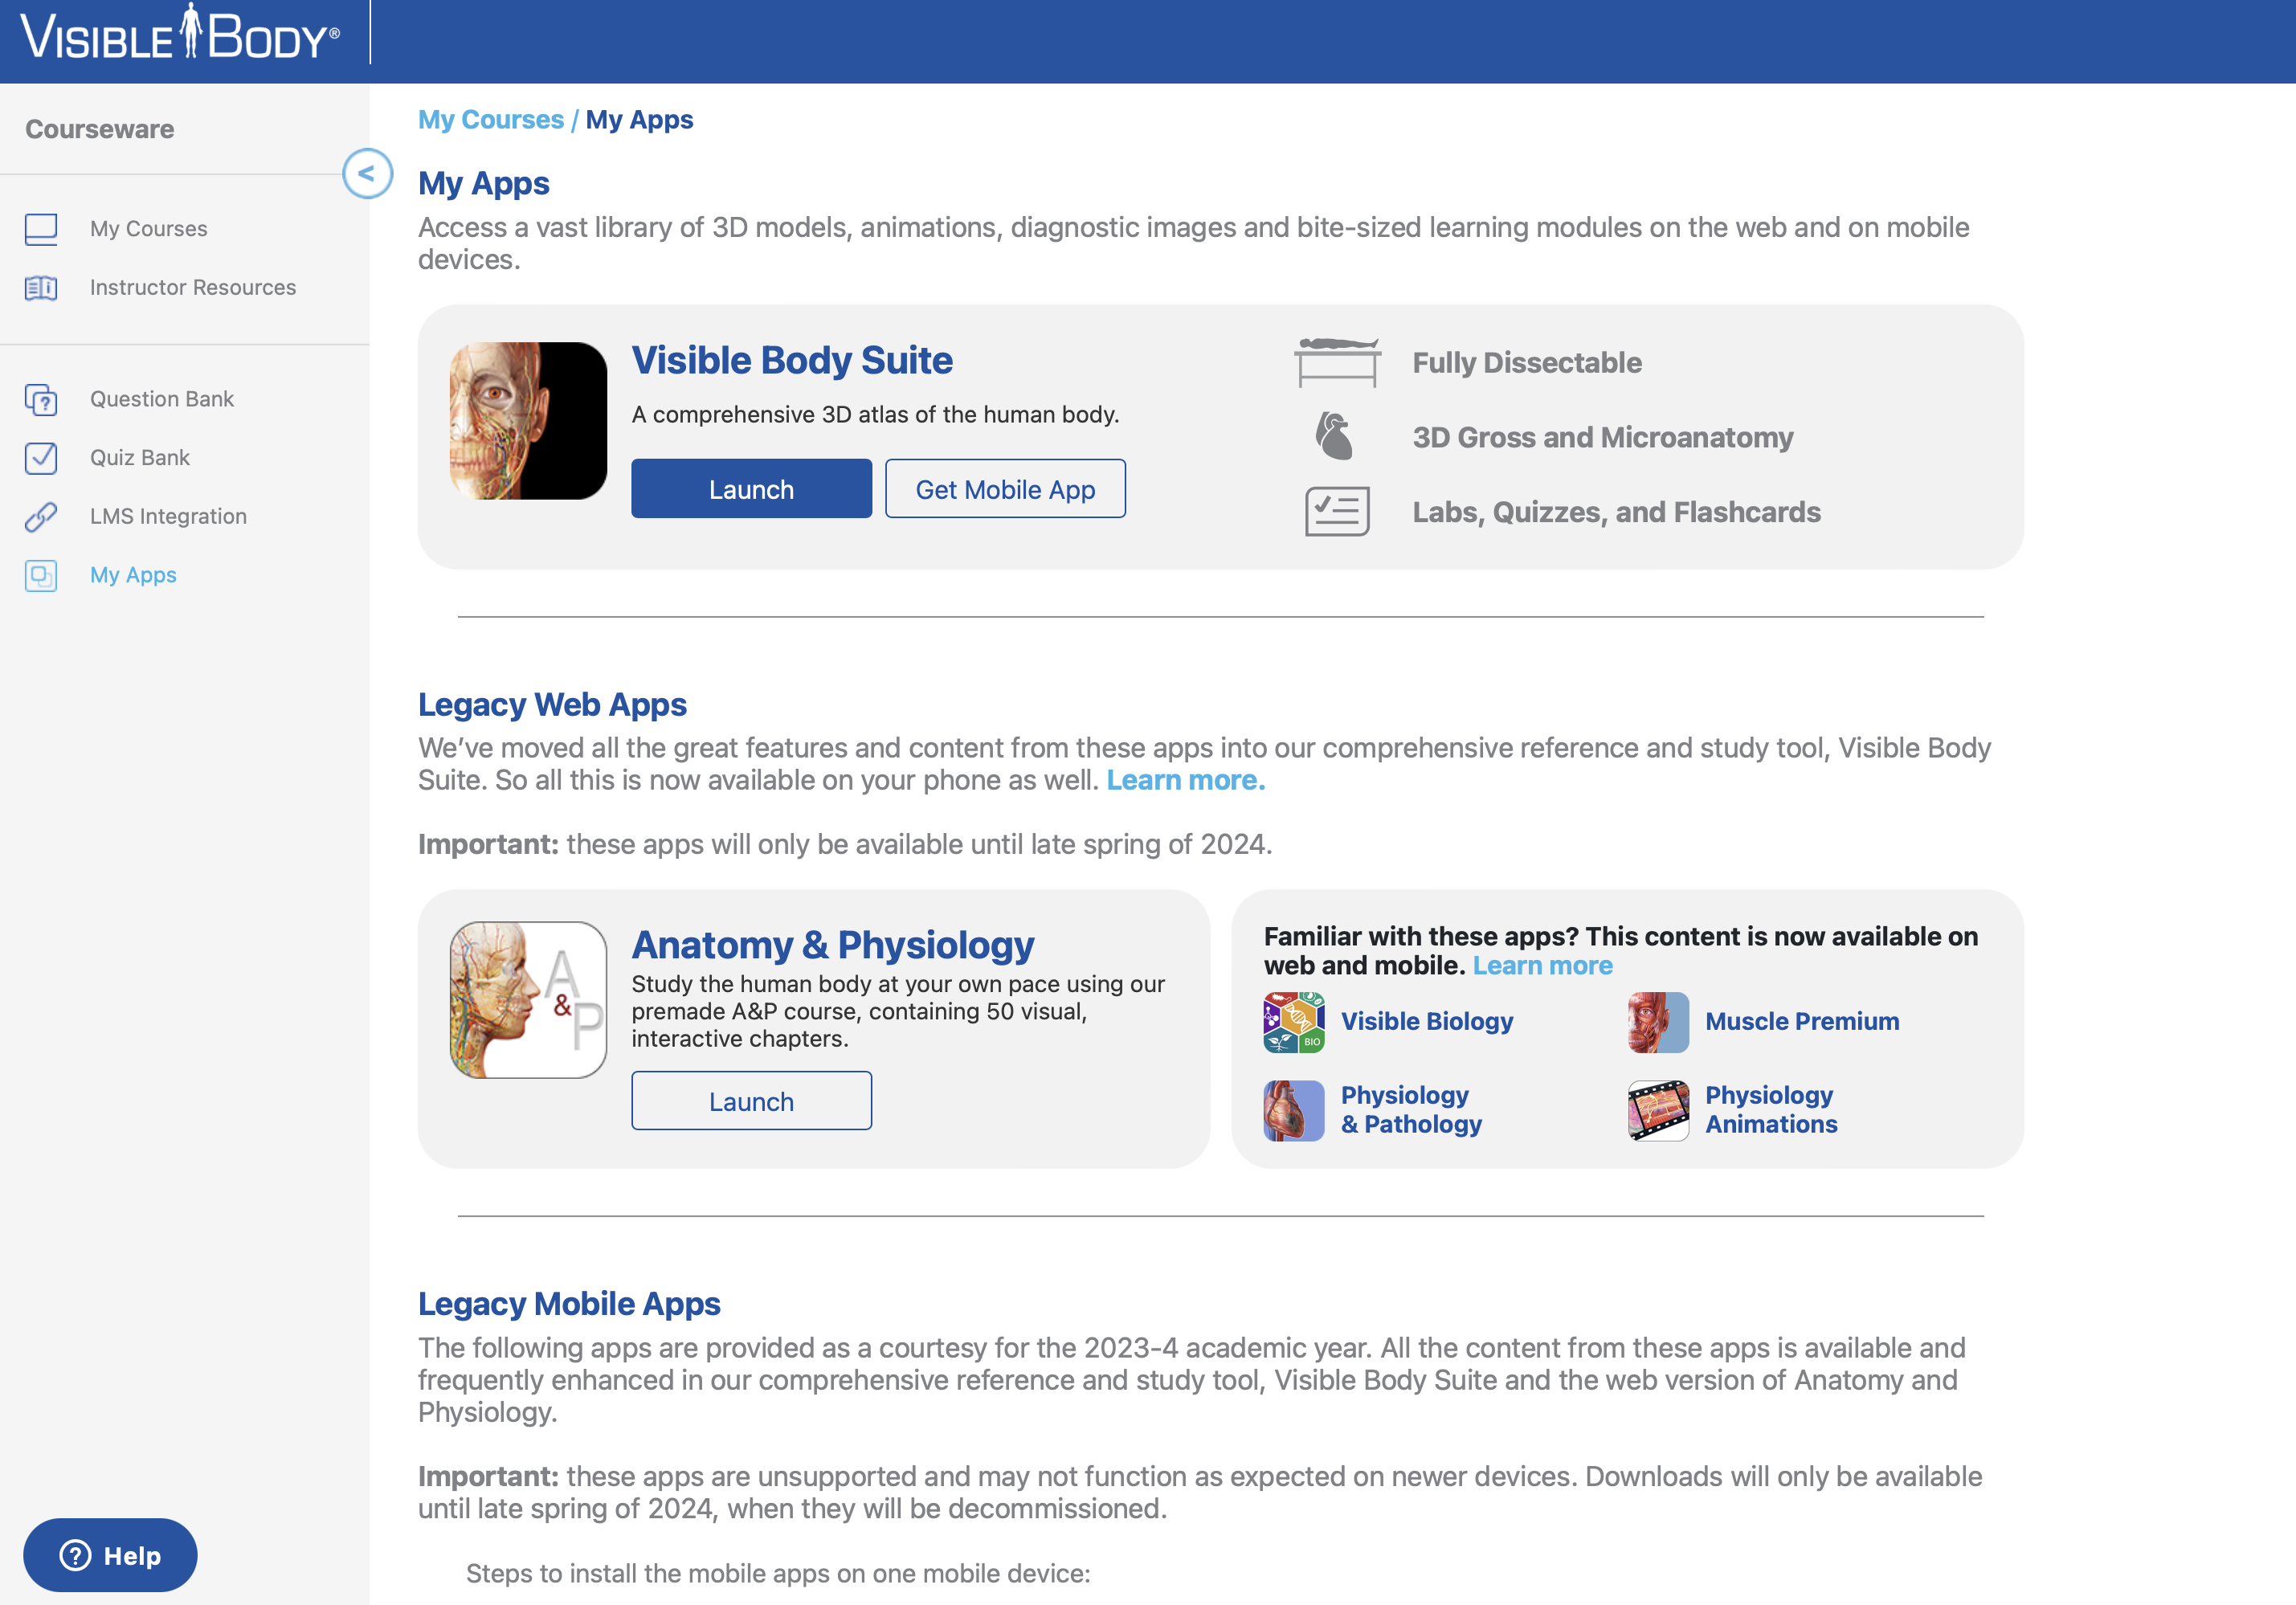Click My Apps breadcrumb text
This screenshot has height=1605, width=2296.
639,120
